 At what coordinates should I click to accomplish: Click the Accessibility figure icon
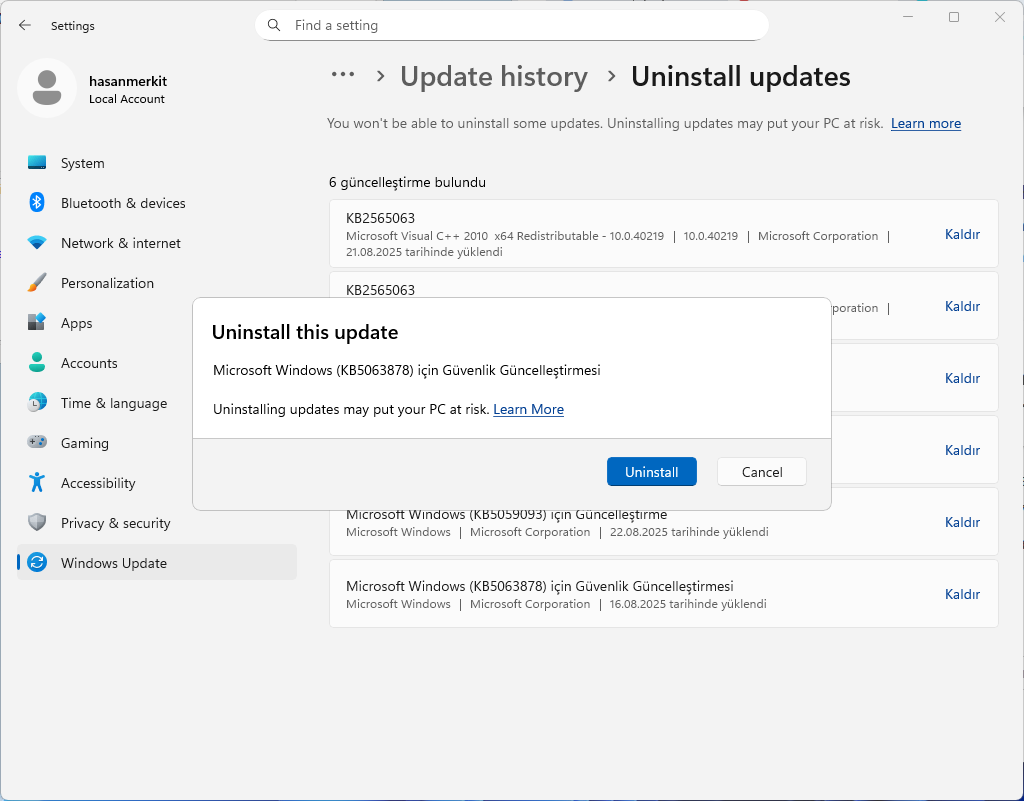37,482
